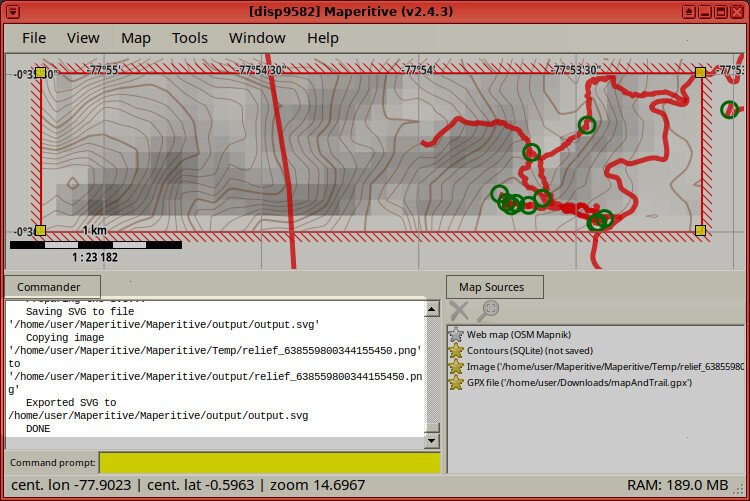Image resolution: width=750 pixels, height=501 pixels.
Task: Select Contours (SQLite) (not saved) row
Action: [x=596, y=350]
